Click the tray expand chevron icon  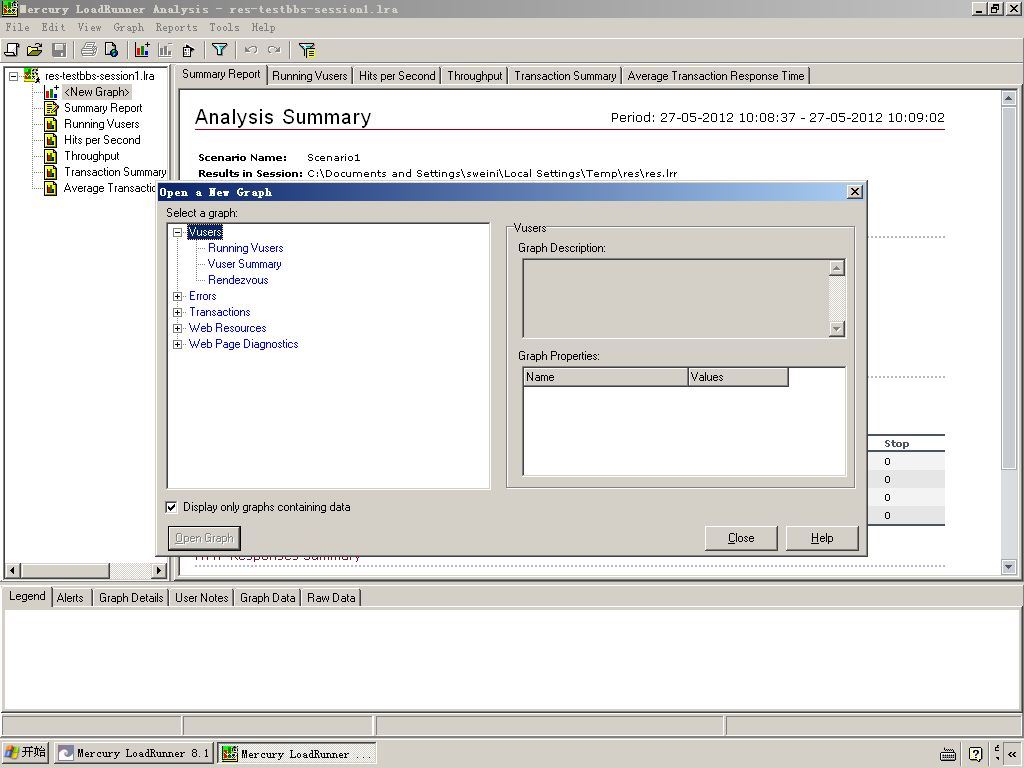pyautogui.click(x=1012, y=754)
